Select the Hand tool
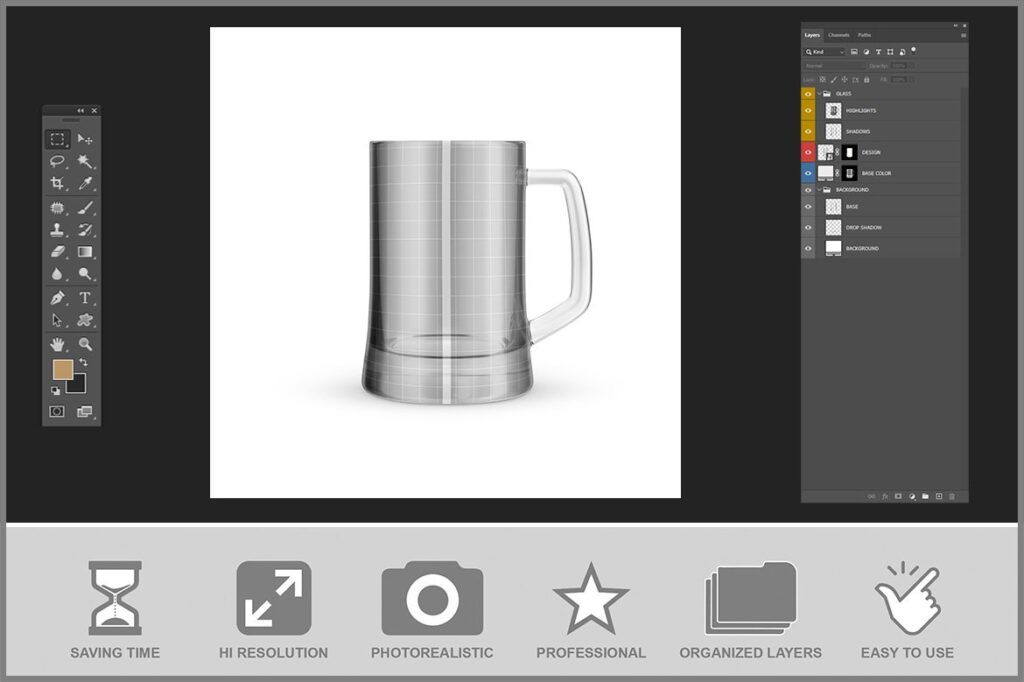1024x682 pixels. click(58, 344)
